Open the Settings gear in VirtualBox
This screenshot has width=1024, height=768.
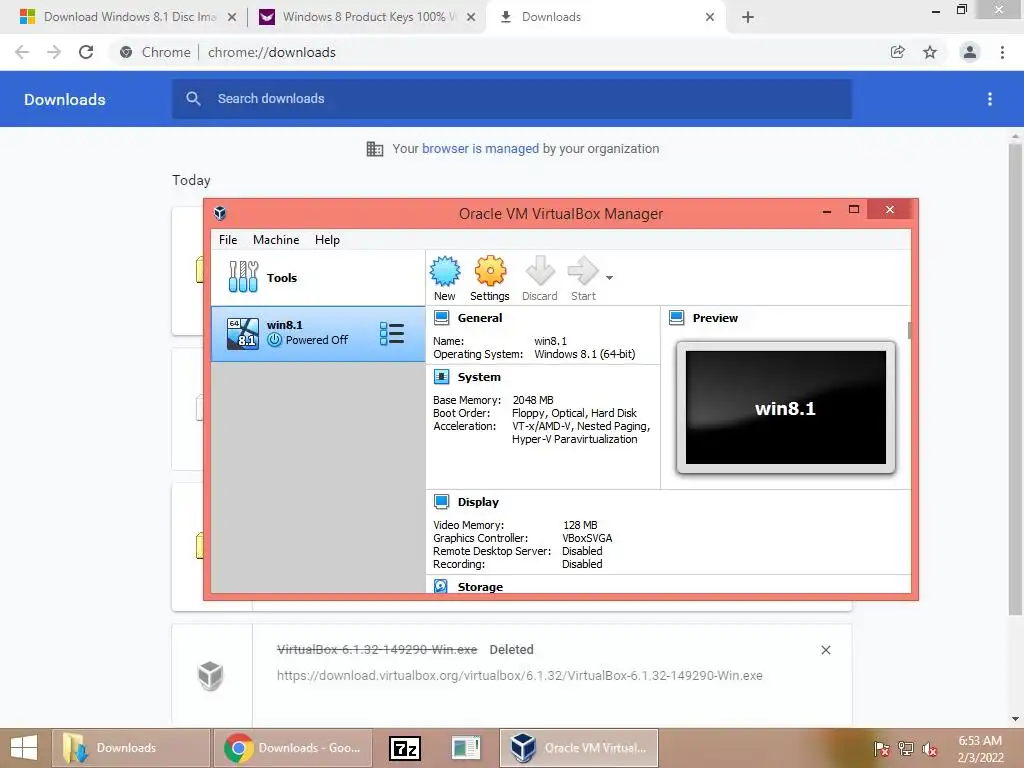click(489, 278)
